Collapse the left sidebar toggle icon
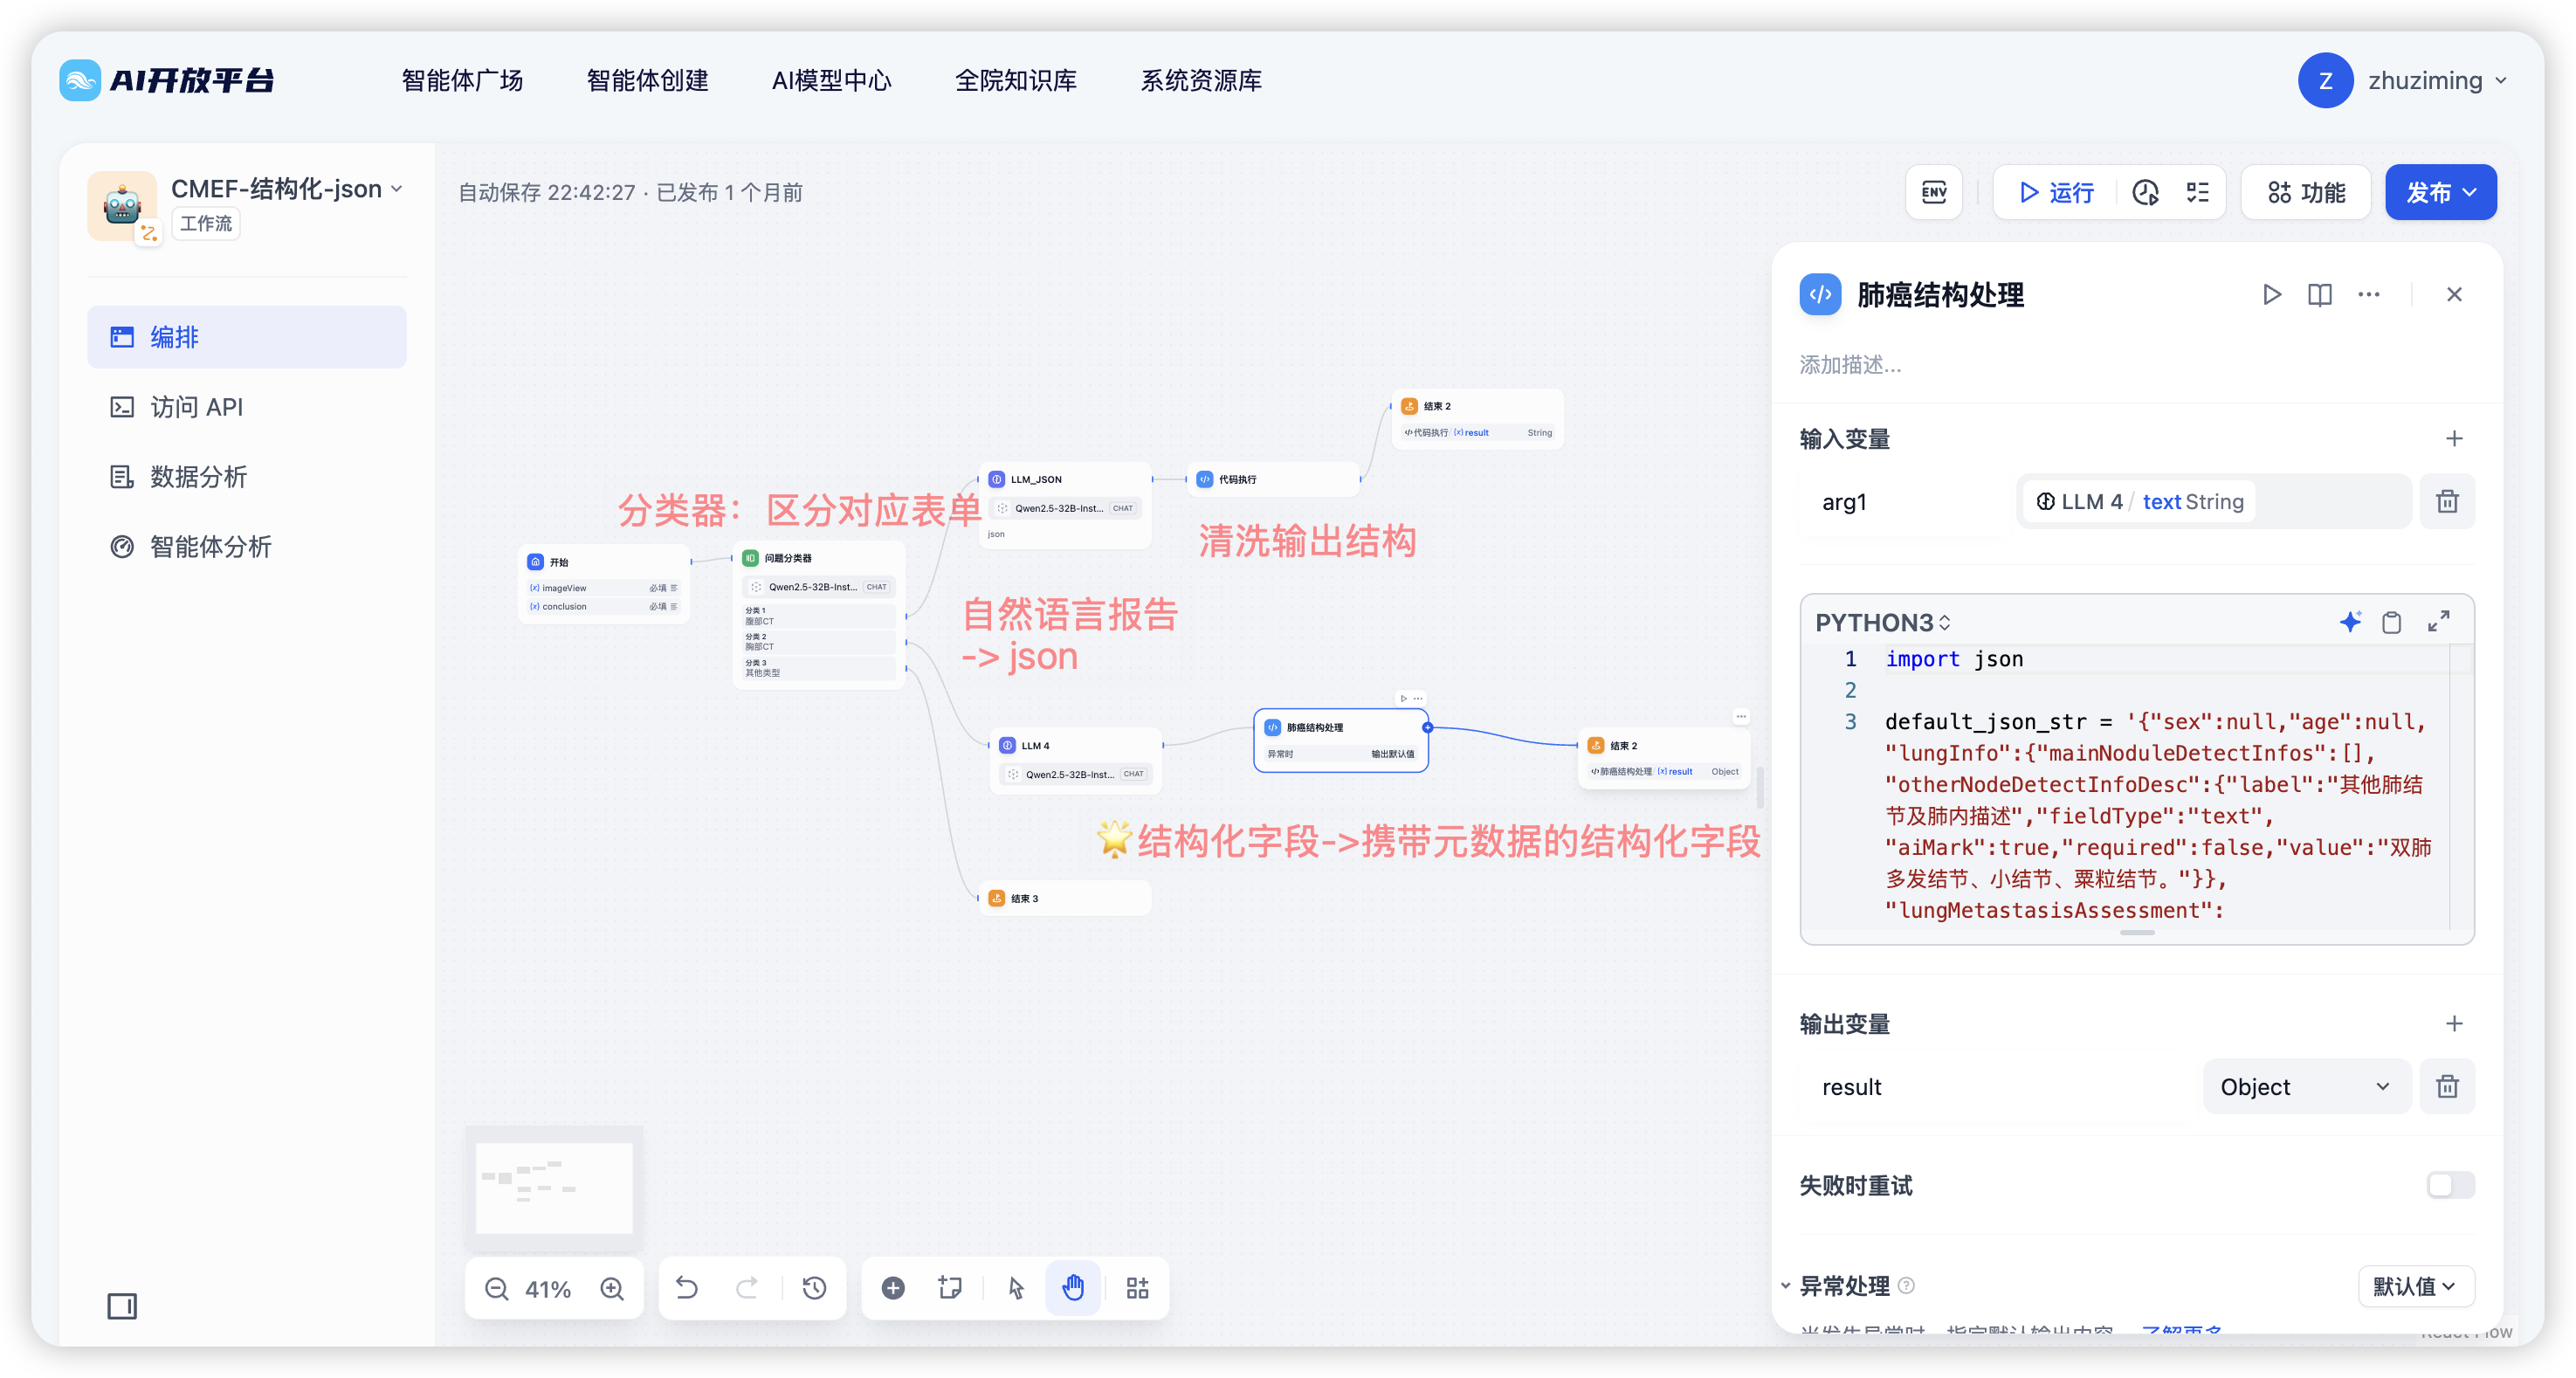The height and width of the screenshot is (1378, 2576). (122, 1306)
